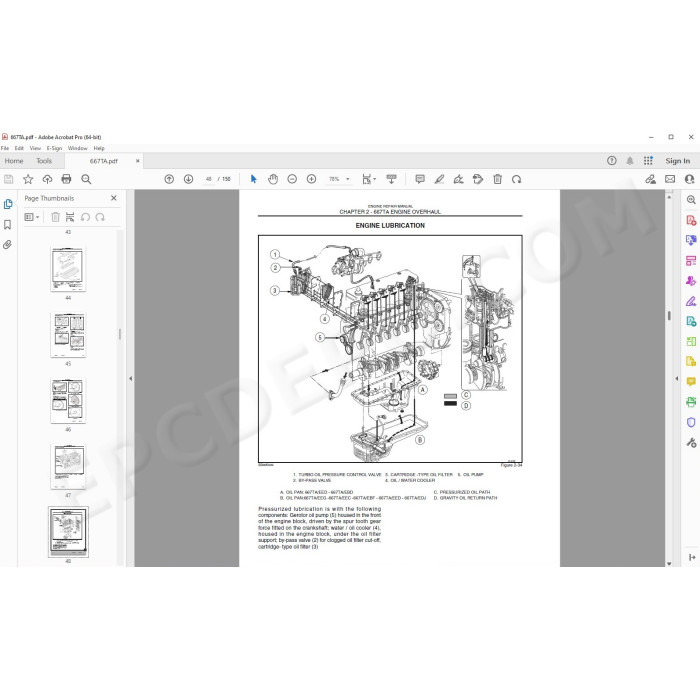Print the document
The height and width of the screenshot is (700, 700).
point(67,179)
